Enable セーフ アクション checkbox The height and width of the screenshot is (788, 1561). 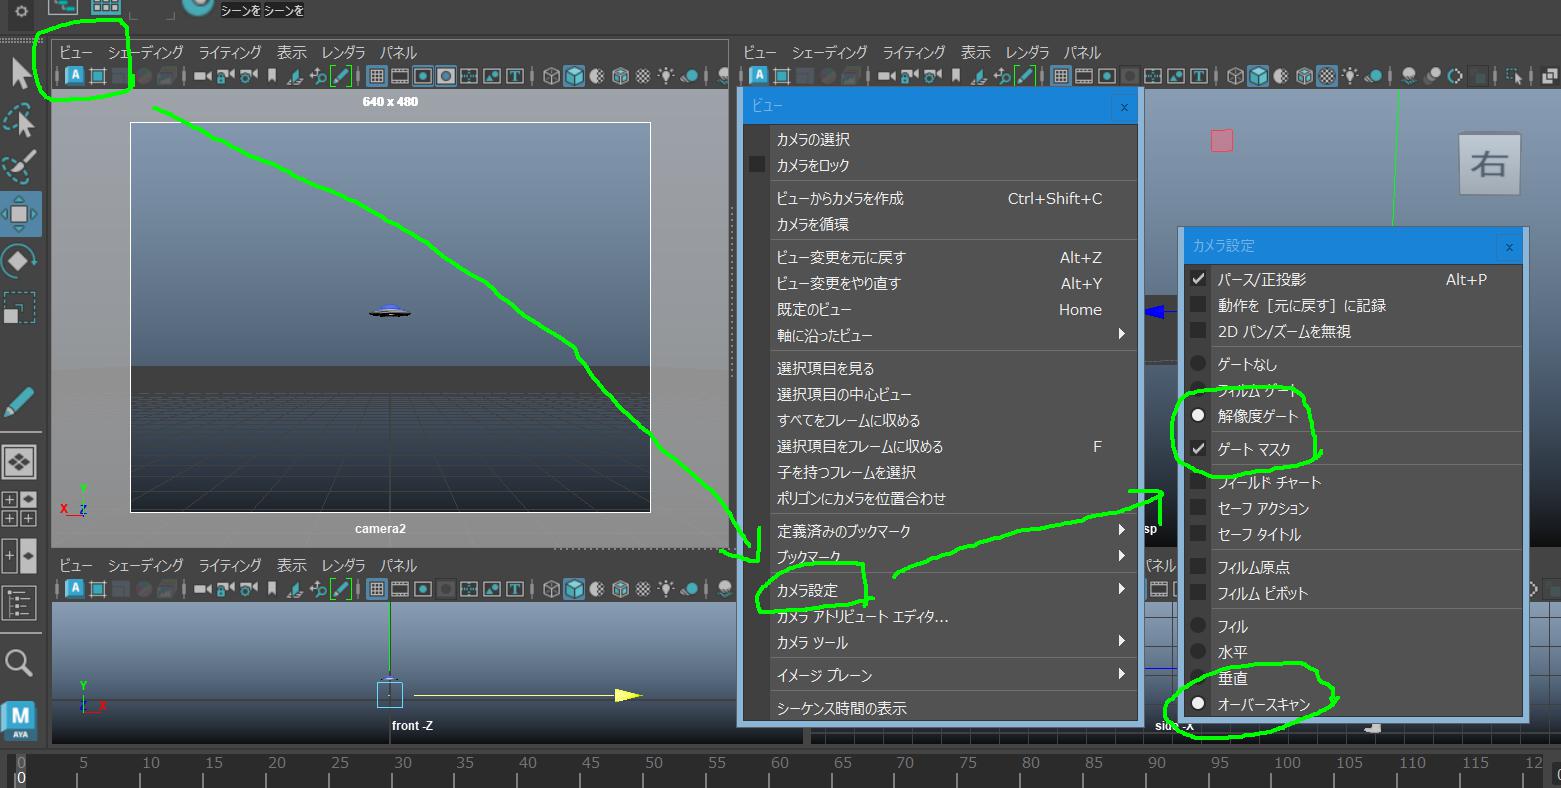click(x=1198, y=508)
